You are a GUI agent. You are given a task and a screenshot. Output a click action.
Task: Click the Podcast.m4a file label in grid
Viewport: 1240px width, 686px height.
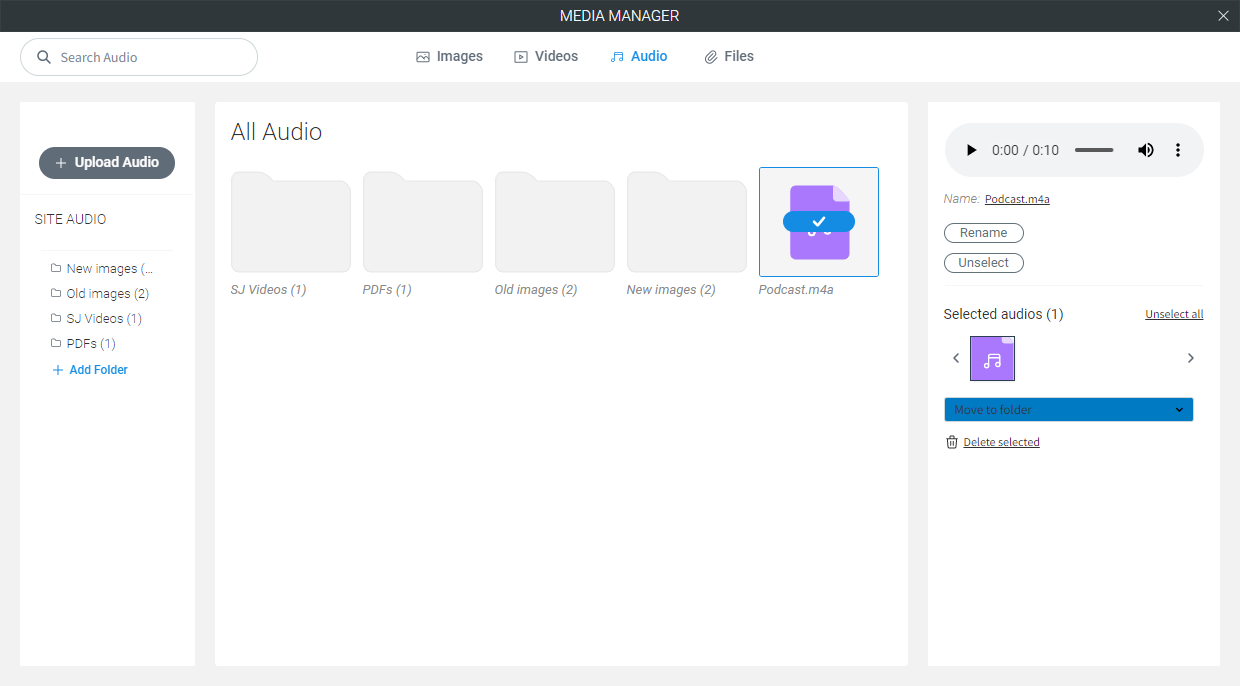coord(796,290)
